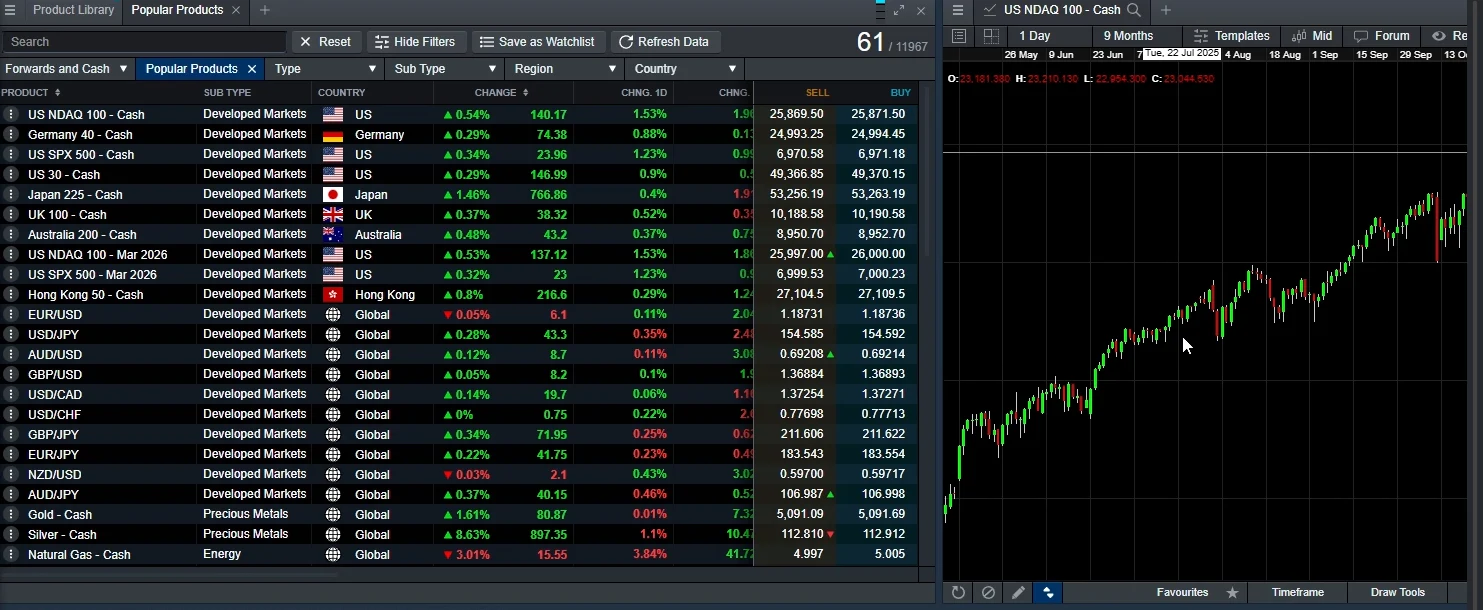1483x610 pixels.
Task: Click the Favourites star icon
Action: pos(1232,593)
